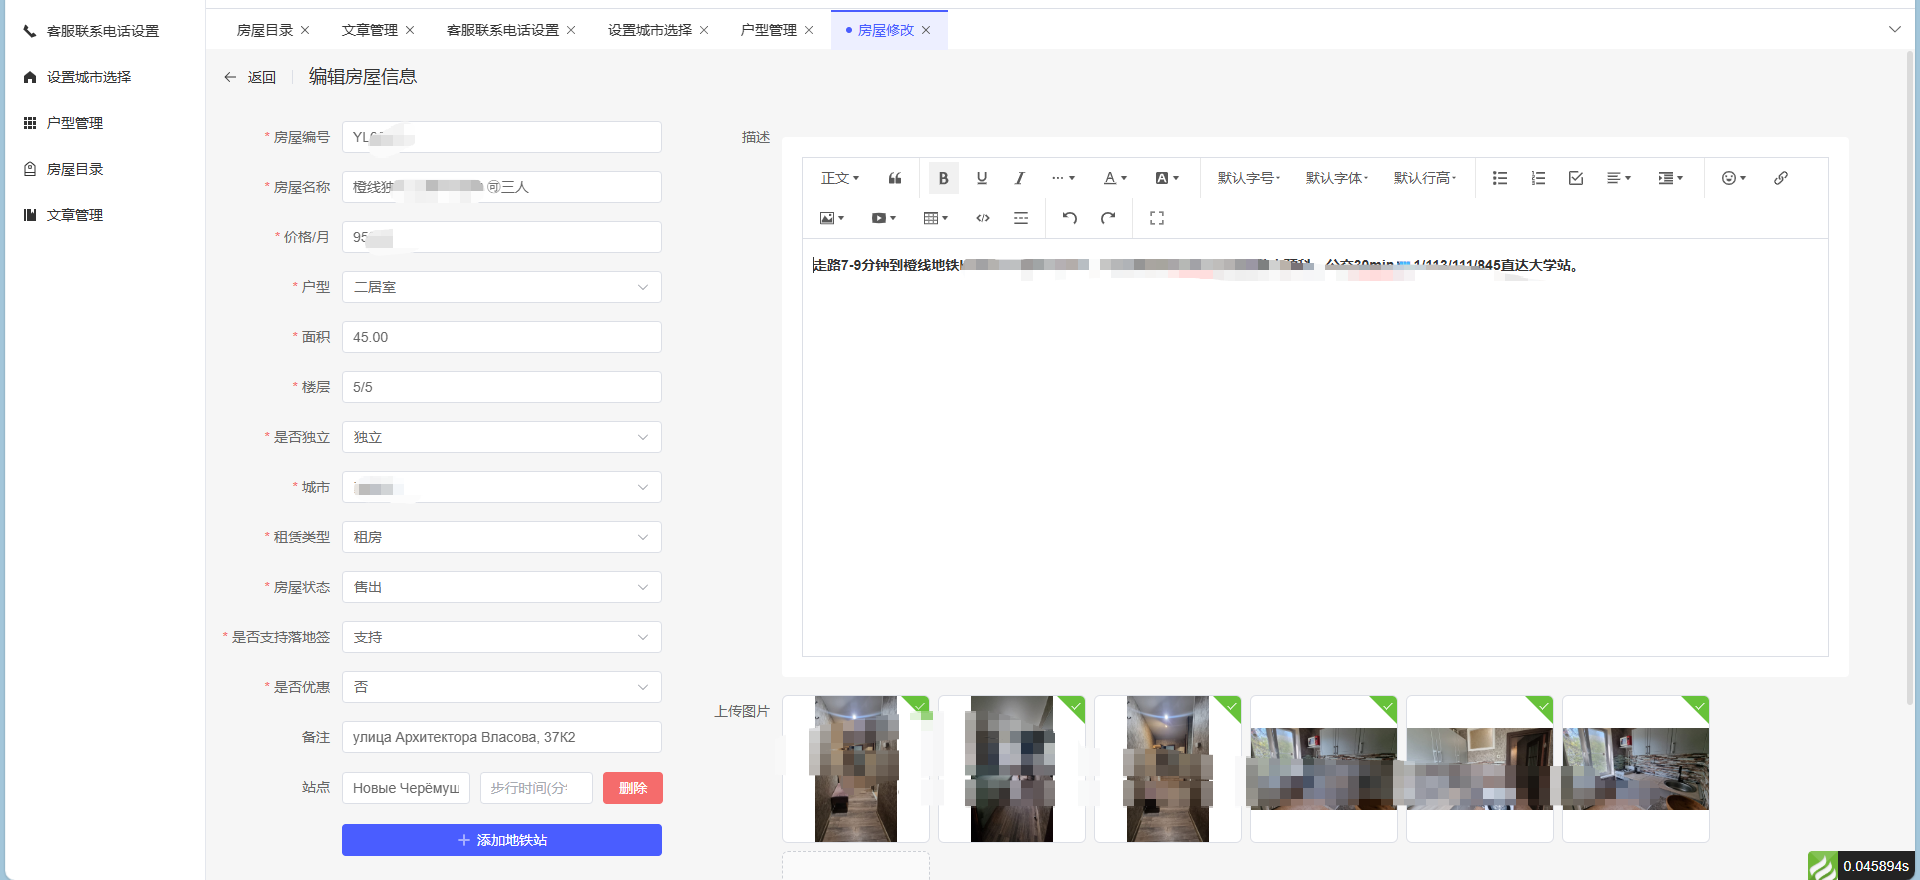The width and height of the screenshot is (1920, 880).
Task: Switch to 文章管理 tab
Action: click(x=370, y=30)
